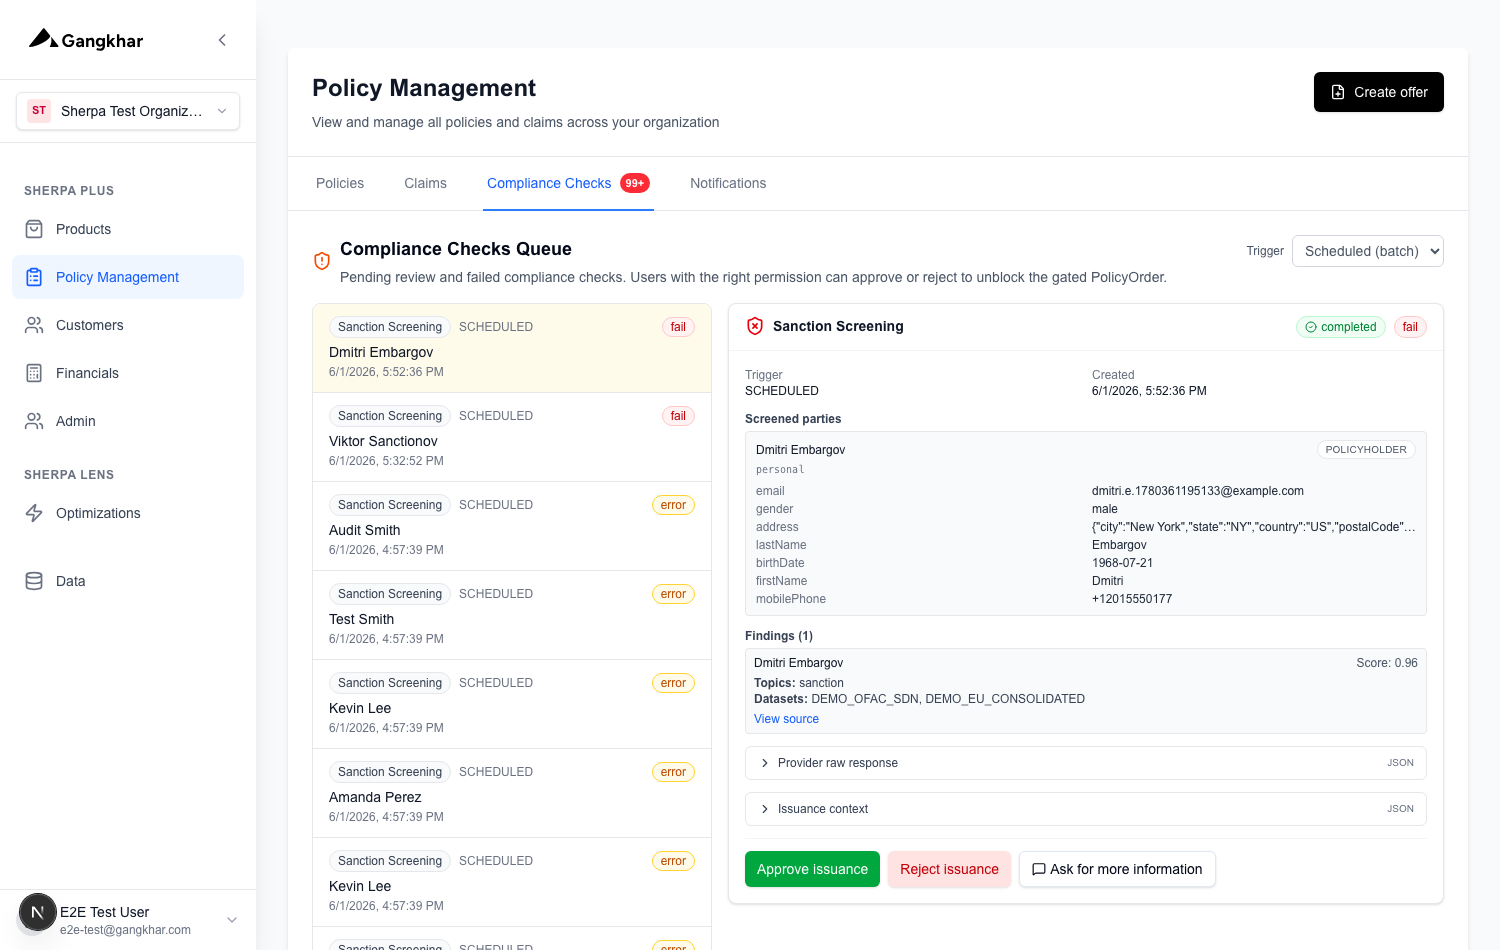
Task: Open the Admin section
Action: click(x=128, y=421)
